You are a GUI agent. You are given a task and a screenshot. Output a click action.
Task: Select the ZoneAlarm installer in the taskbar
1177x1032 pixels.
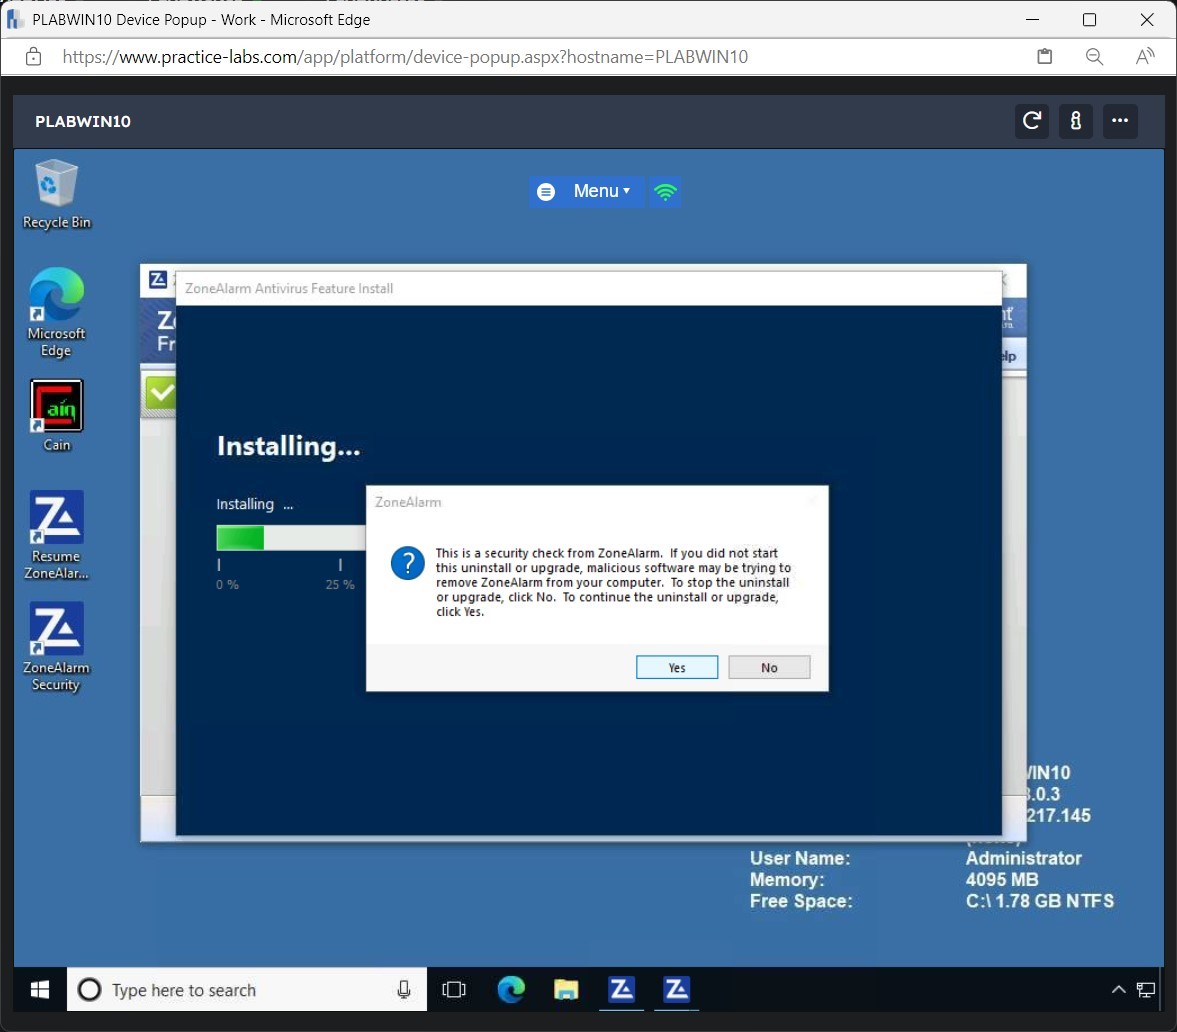pos(676,989)
